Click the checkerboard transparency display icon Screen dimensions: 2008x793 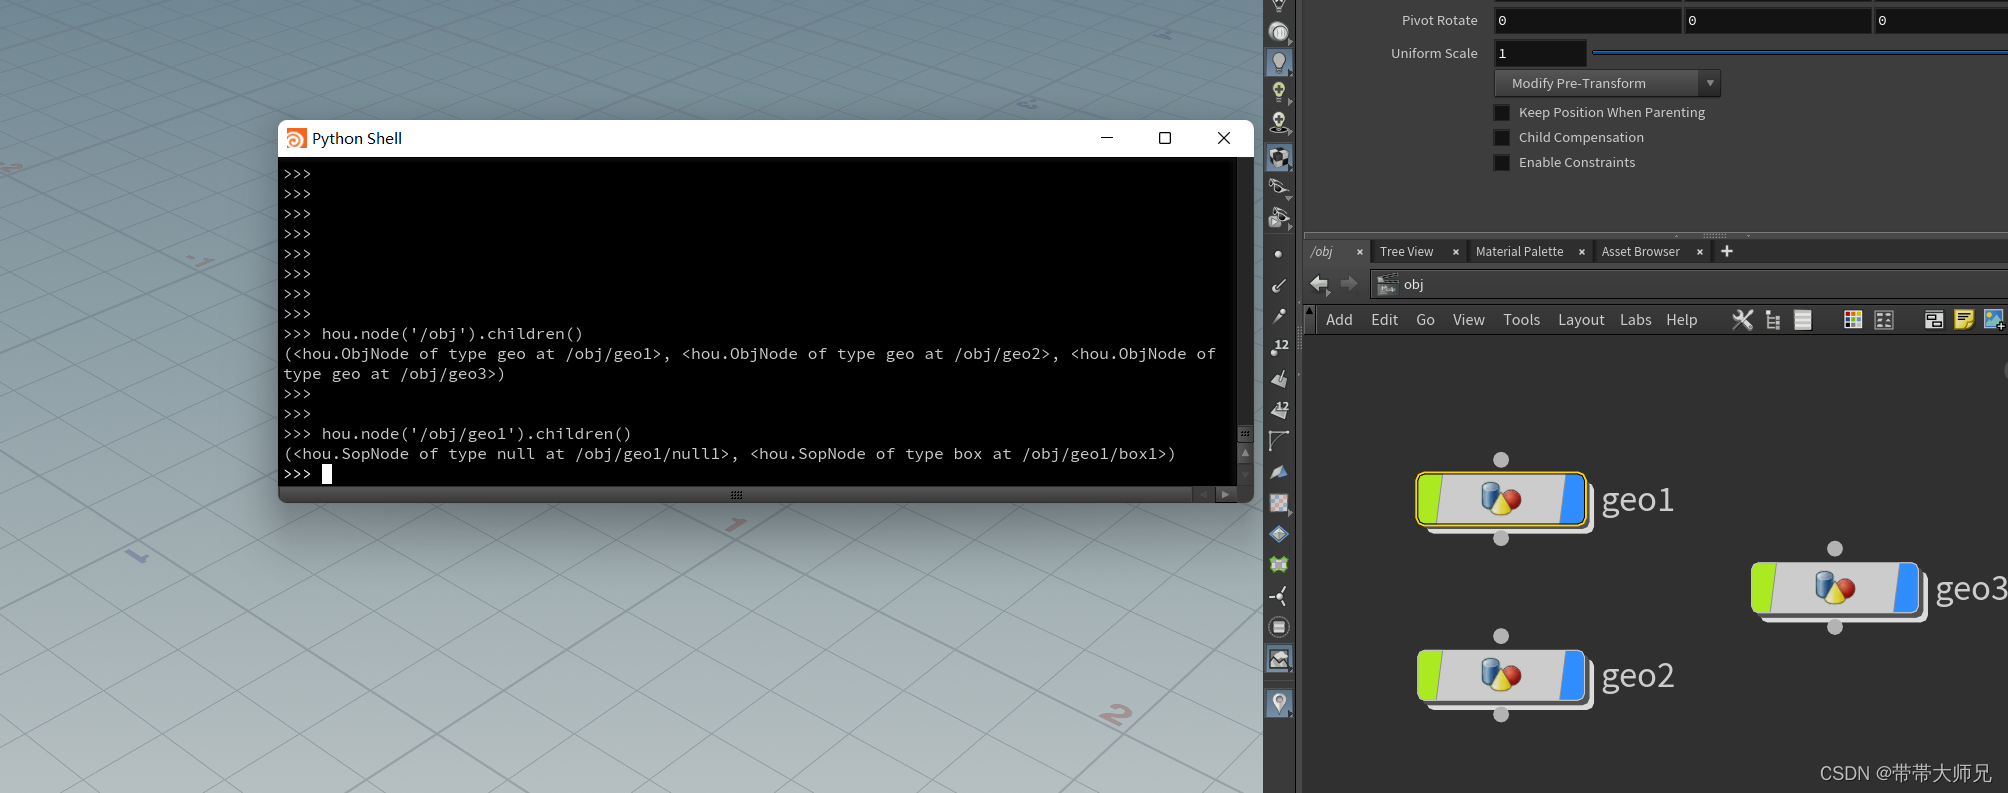pyautogui.click(x=1279, y=503)
